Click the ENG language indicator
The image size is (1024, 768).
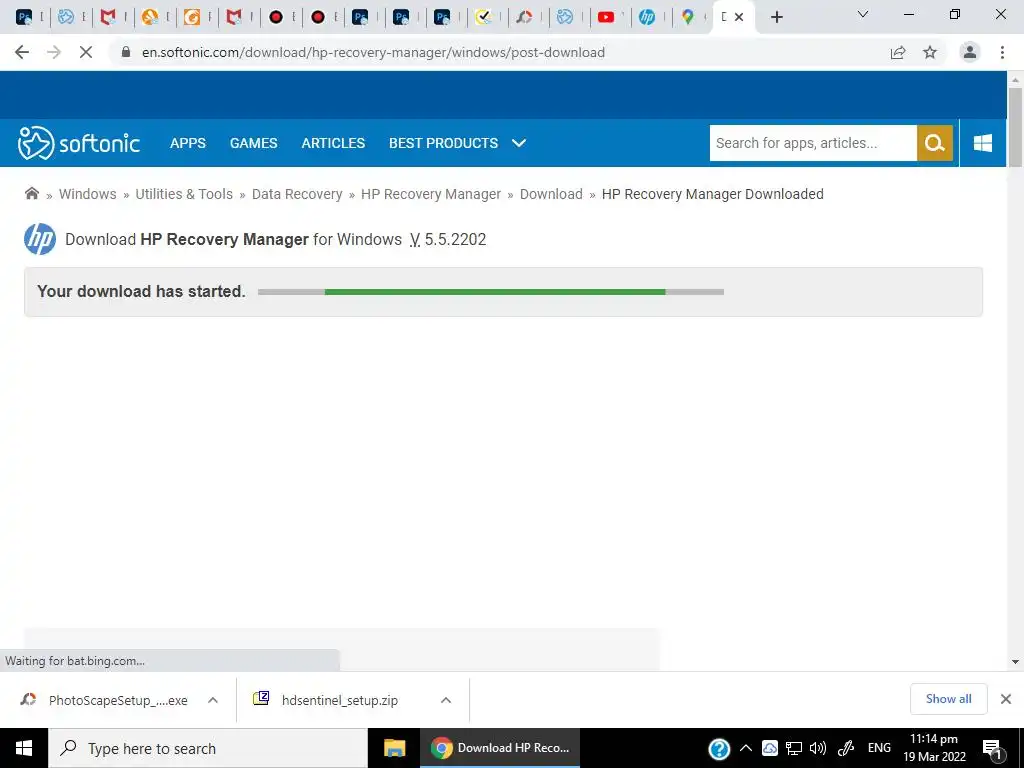coord(879,748)
